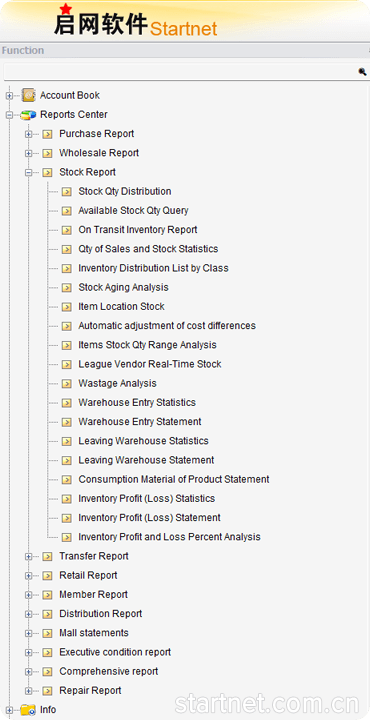Click the Info folder icon
This screenshot has width=370, height=720.
click(x=28, y=710)
